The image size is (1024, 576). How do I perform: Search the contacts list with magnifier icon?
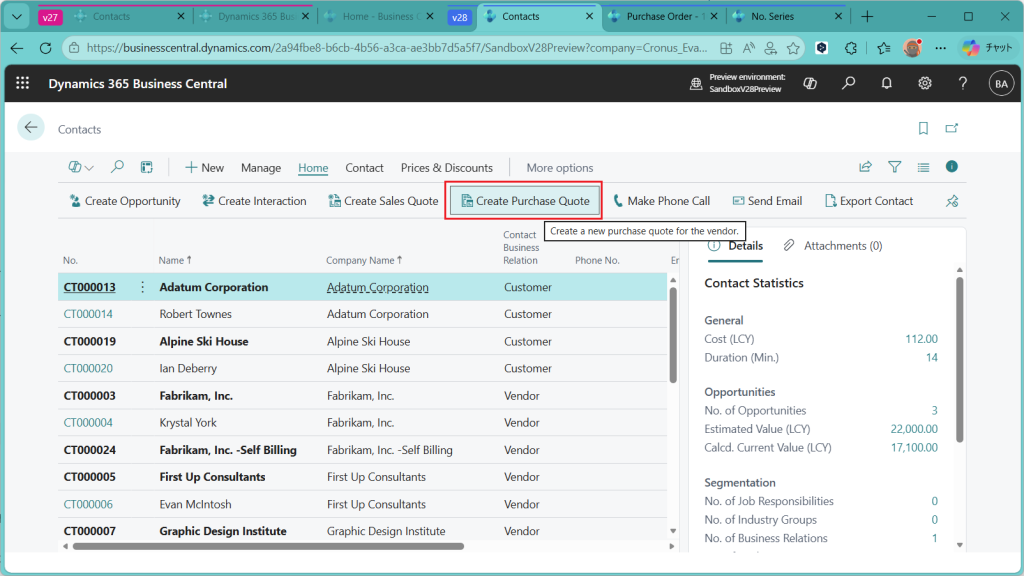coord(117,168)
